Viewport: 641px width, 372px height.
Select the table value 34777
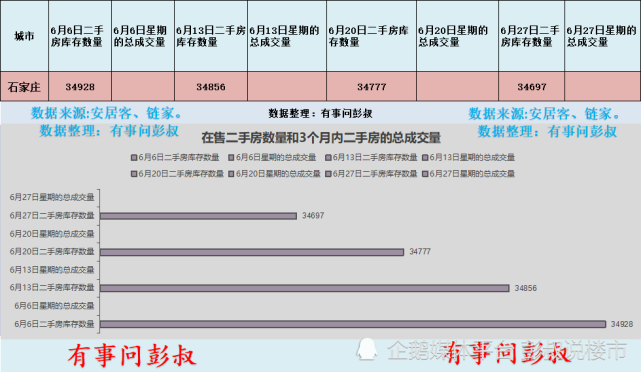coord(371,87)
